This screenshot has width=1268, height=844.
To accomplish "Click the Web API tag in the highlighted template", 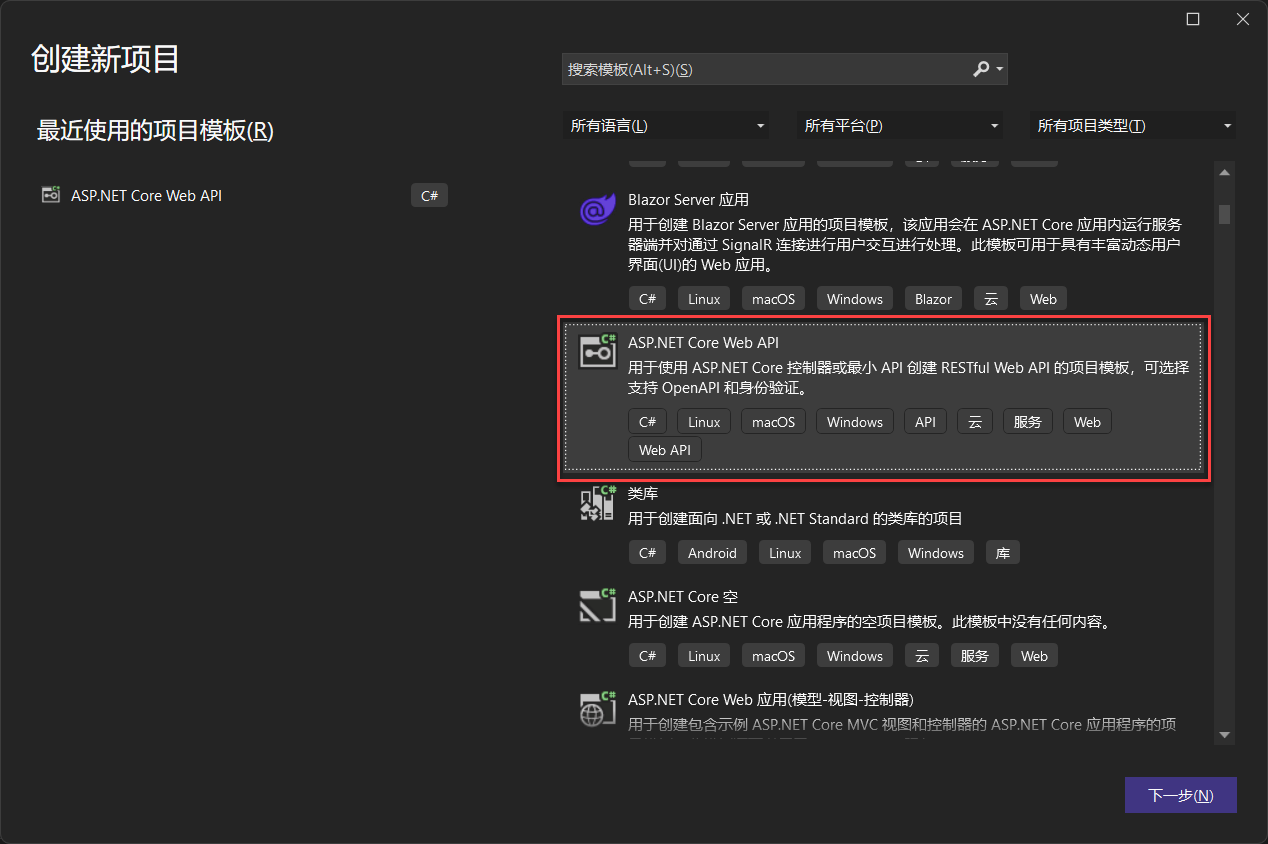I will (x=665, y=449).
